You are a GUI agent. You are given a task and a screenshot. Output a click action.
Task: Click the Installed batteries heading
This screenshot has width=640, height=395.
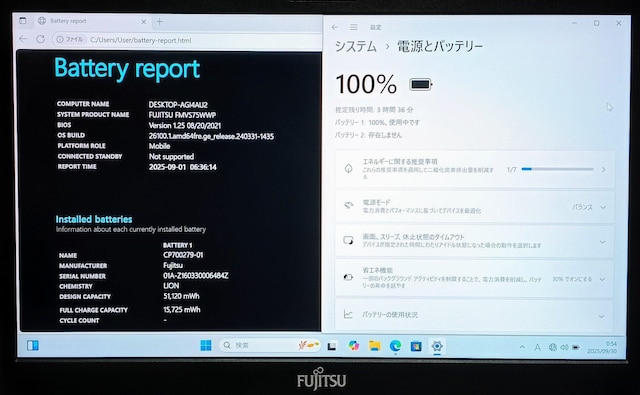tap(94, 219)
